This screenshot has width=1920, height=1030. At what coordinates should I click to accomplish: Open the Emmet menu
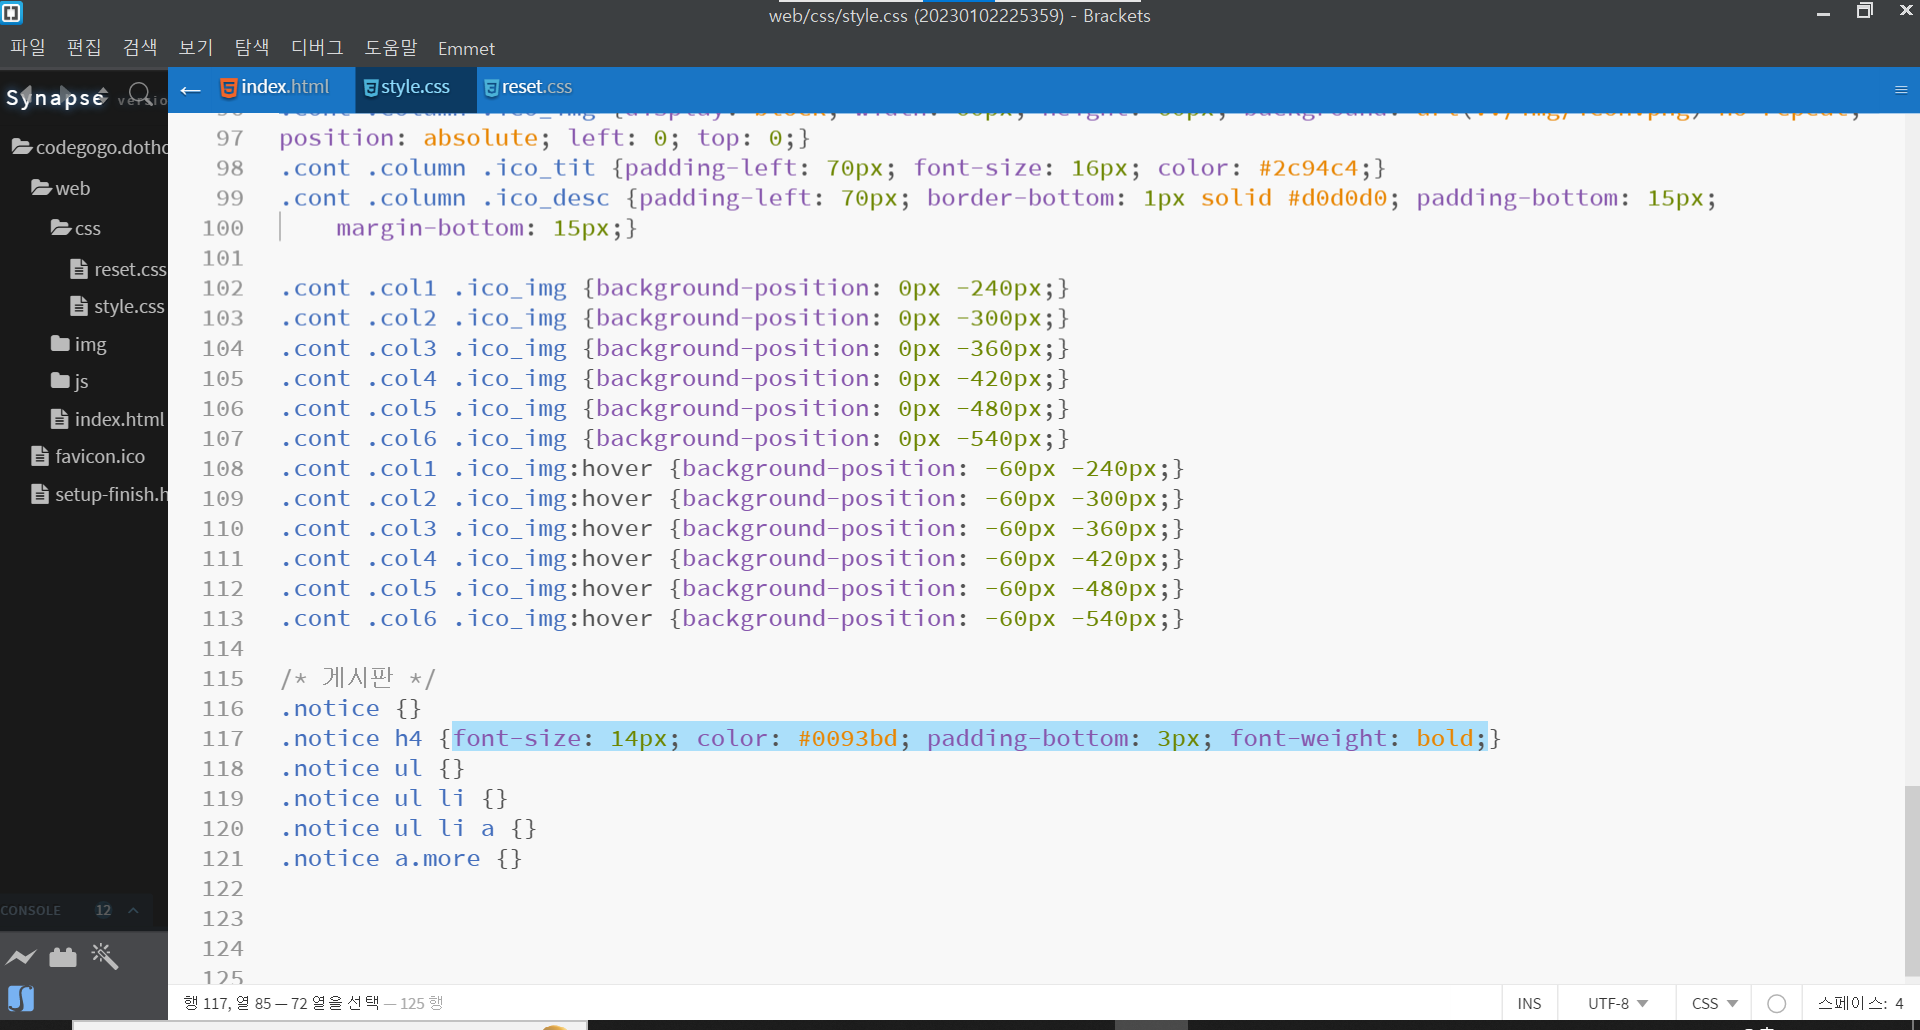click(466, 48)
